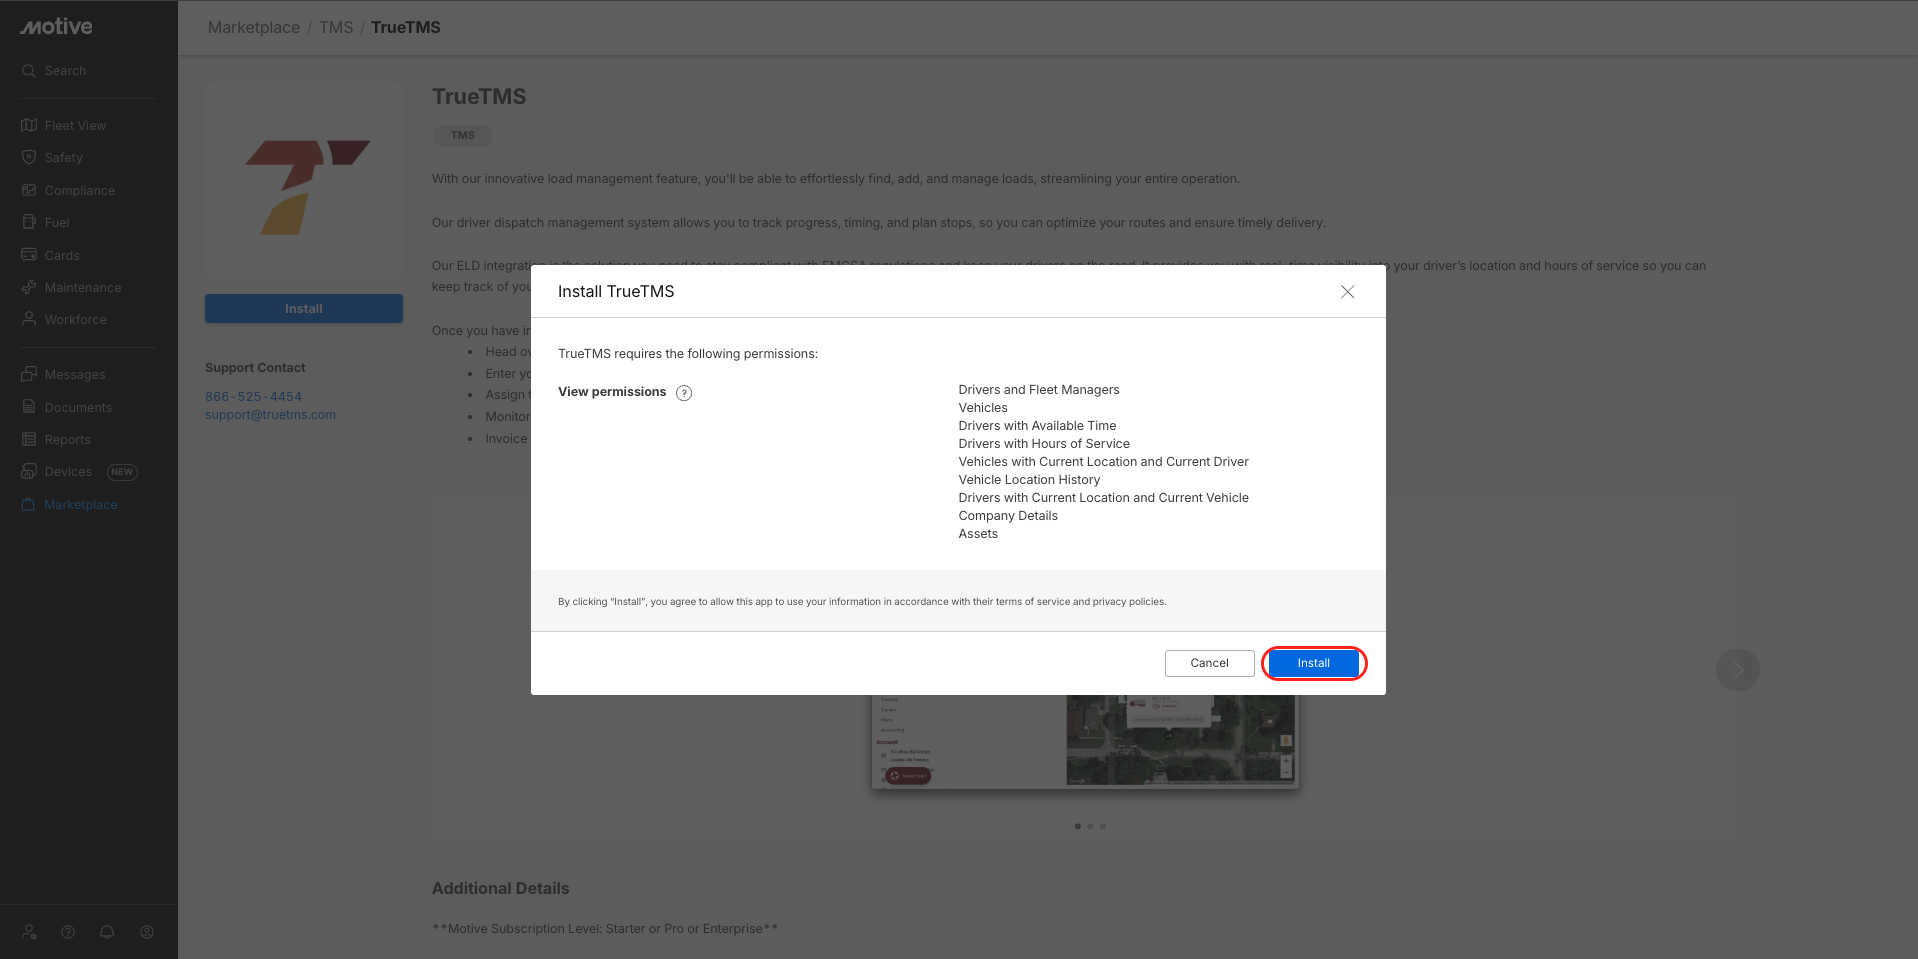Click 'Drivers with Available Time' permission
The width and height of the screenshot is (1918, 959).
(1037, 426)
